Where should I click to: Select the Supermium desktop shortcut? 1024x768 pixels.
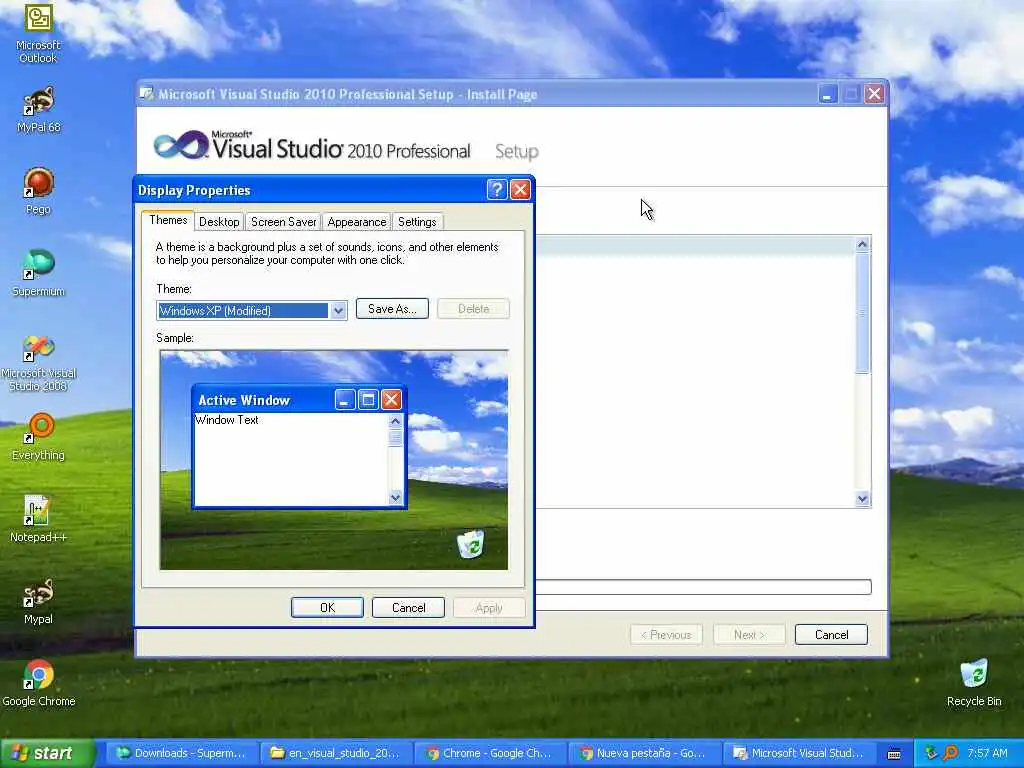coord(39,273)
